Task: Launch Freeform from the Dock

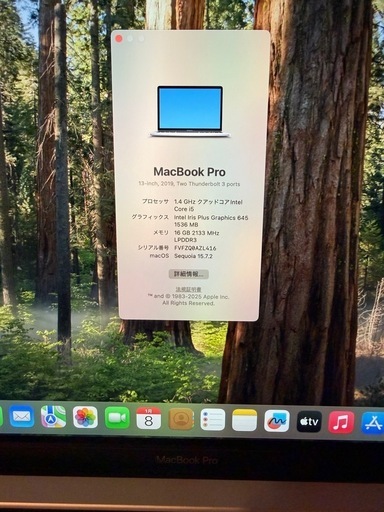Action: point(277,421)
